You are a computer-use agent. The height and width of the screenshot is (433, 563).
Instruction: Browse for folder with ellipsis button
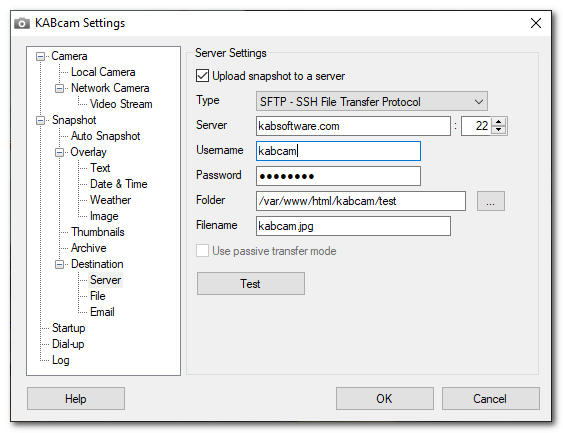pos(490,201)
